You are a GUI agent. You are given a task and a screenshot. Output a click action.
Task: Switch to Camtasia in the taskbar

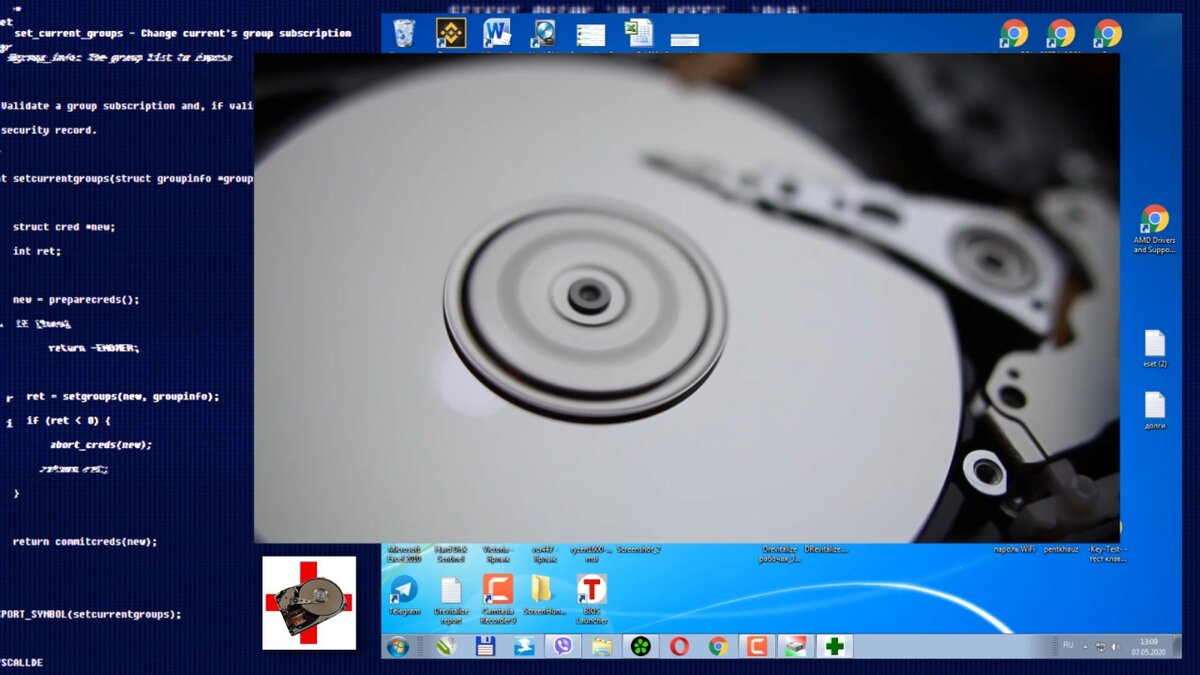click(757, 646)
